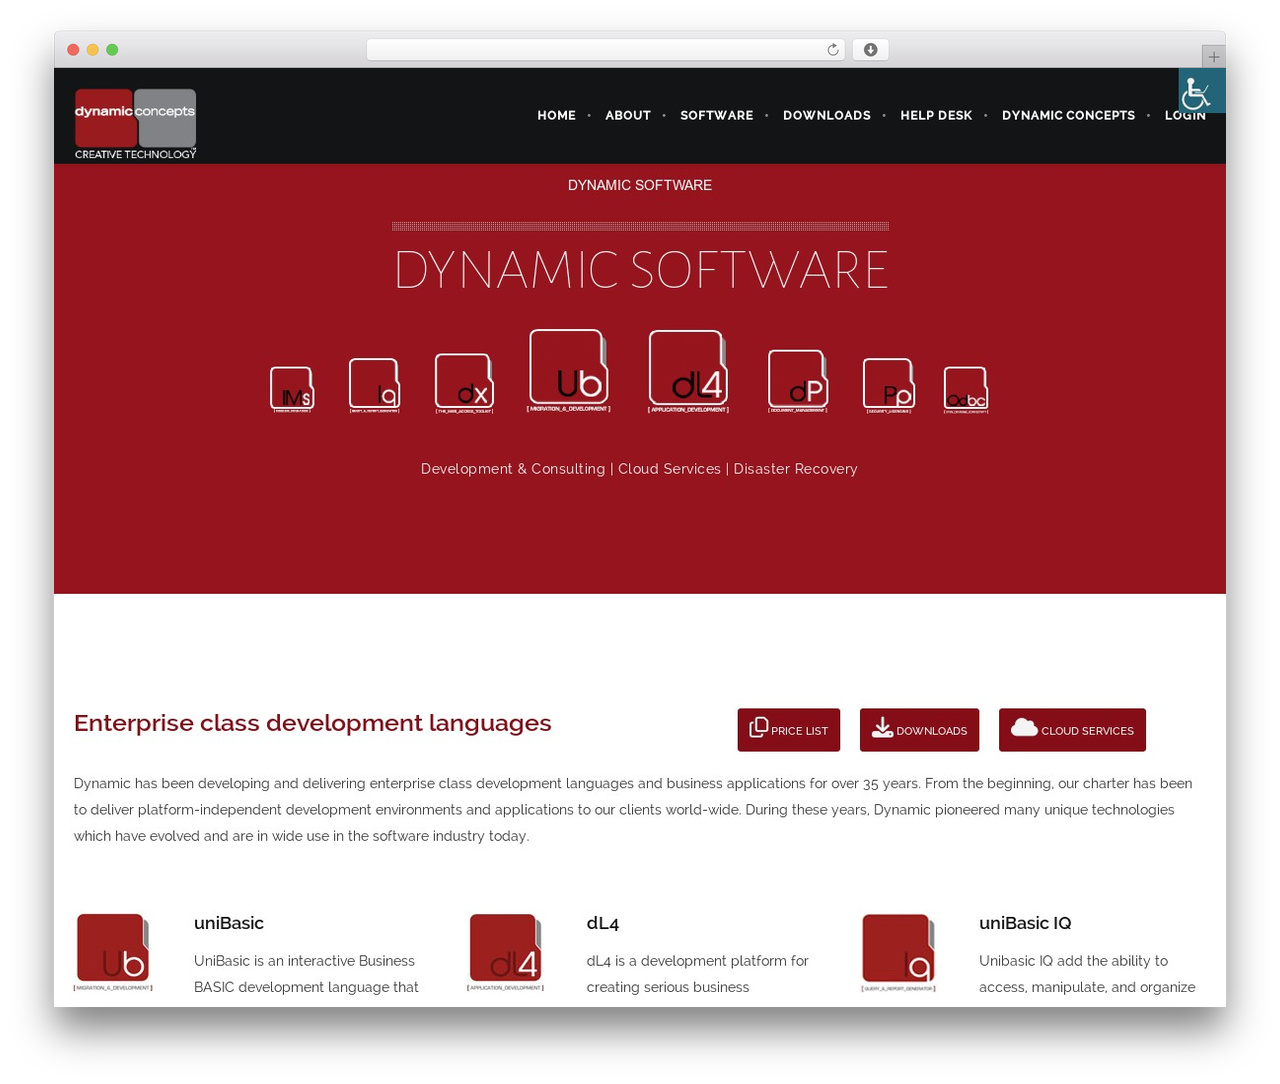Screen dimensions: 1280x1084
Task: Go to the Home menu item
Action: (x=557, y=116)
